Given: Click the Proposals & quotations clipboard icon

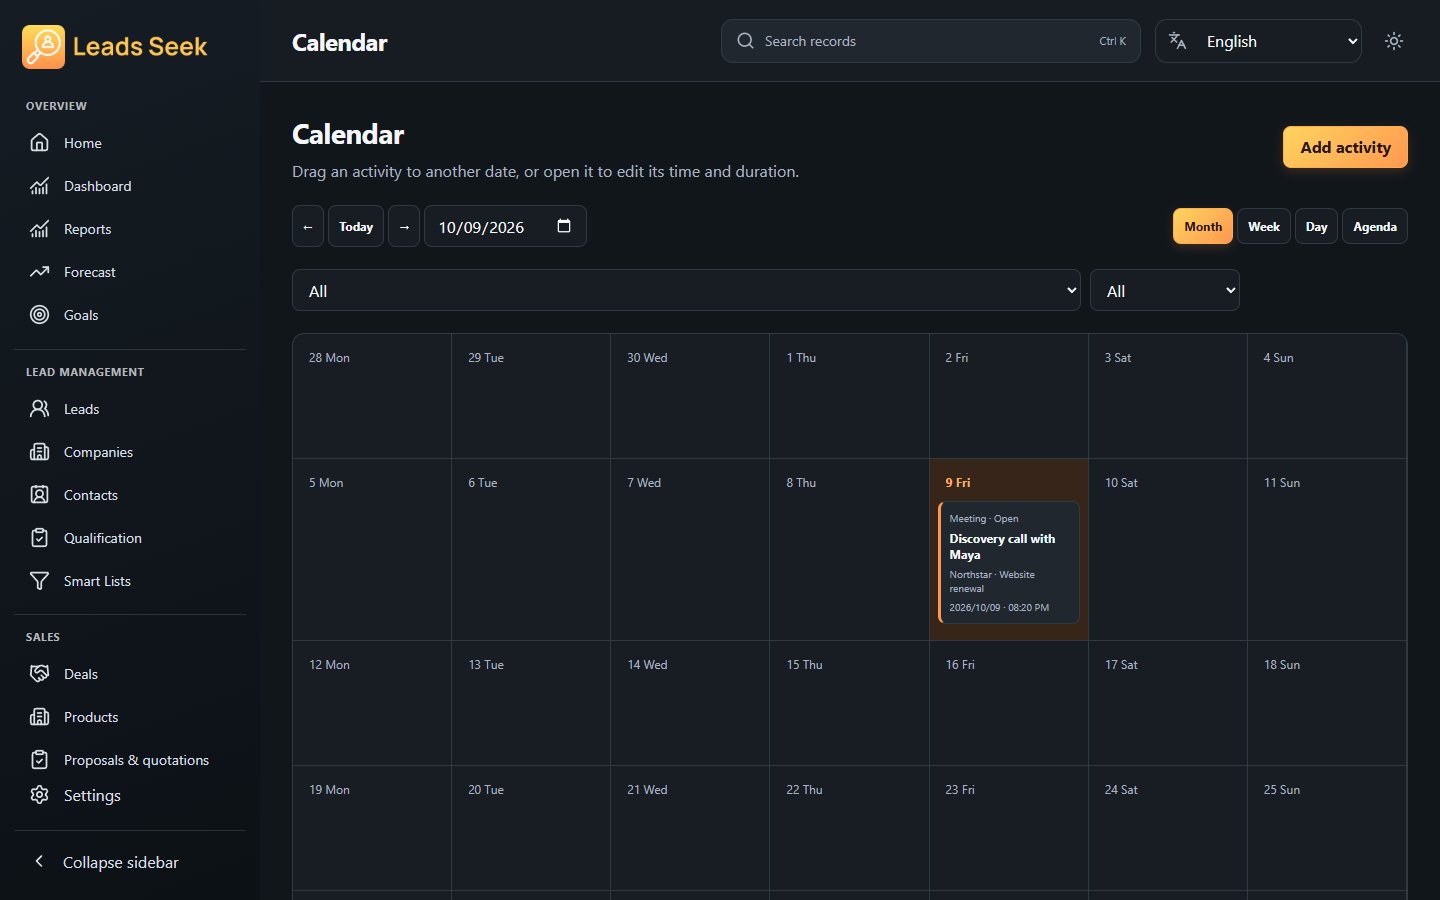Looking at the screenshot, I should [x=39, y=760].
